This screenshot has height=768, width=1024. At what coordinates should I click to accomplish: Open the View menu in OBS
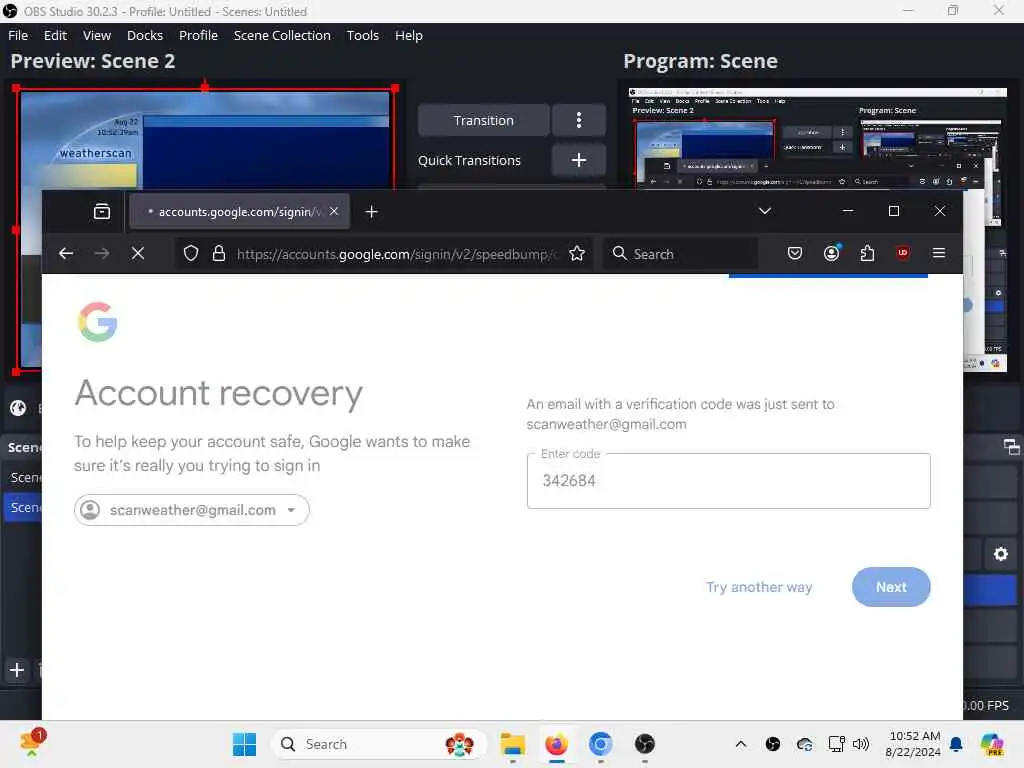(x=97, y=35)
